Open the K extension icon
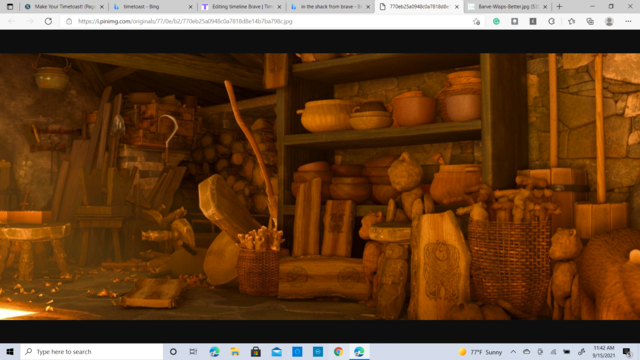Viewport: 640px width, 360px height. (x=533, y=21)
